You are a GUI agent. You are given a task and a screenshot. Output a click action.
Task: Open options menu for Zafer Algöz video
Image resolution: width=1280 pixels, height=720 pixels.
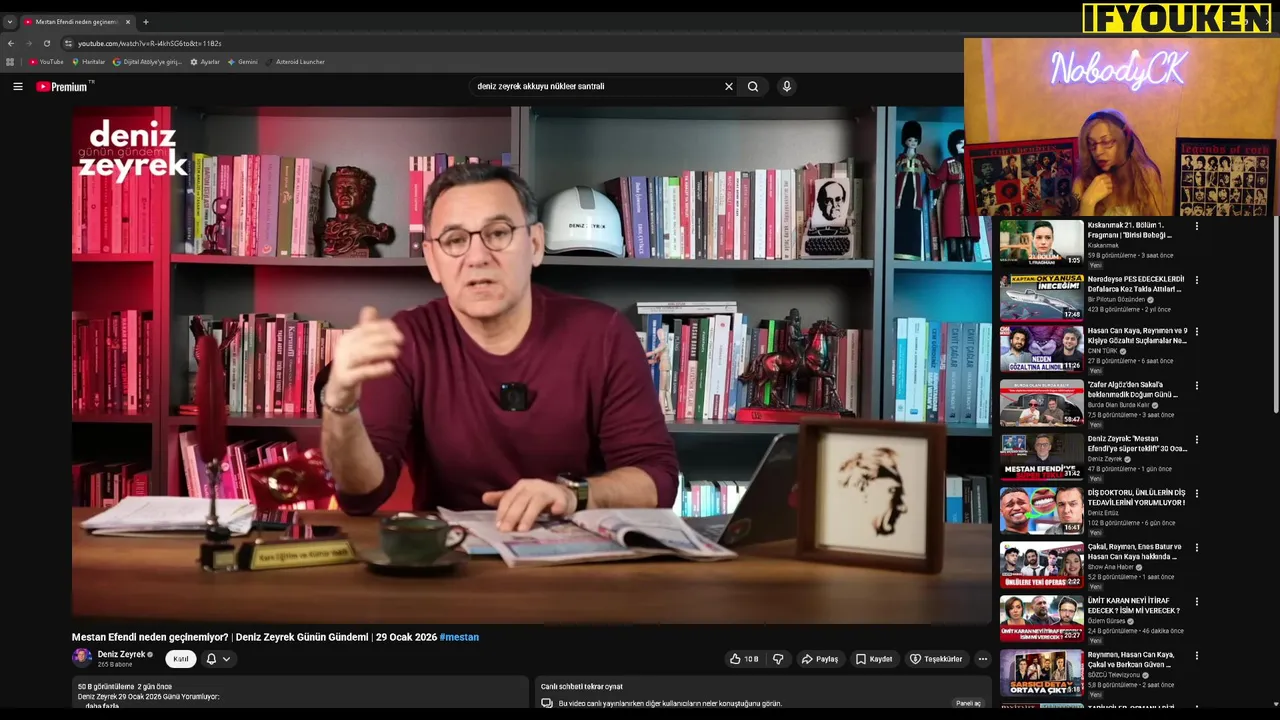(x=1196, y=386)
